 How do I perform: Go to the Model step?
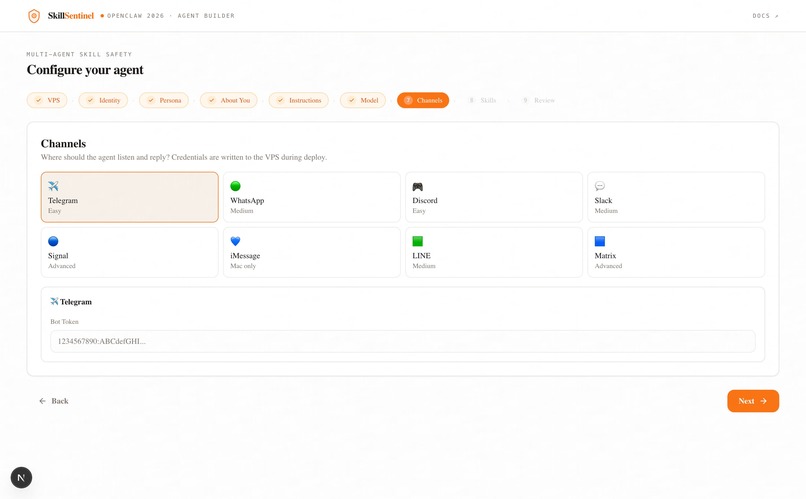tap(363, 100)
